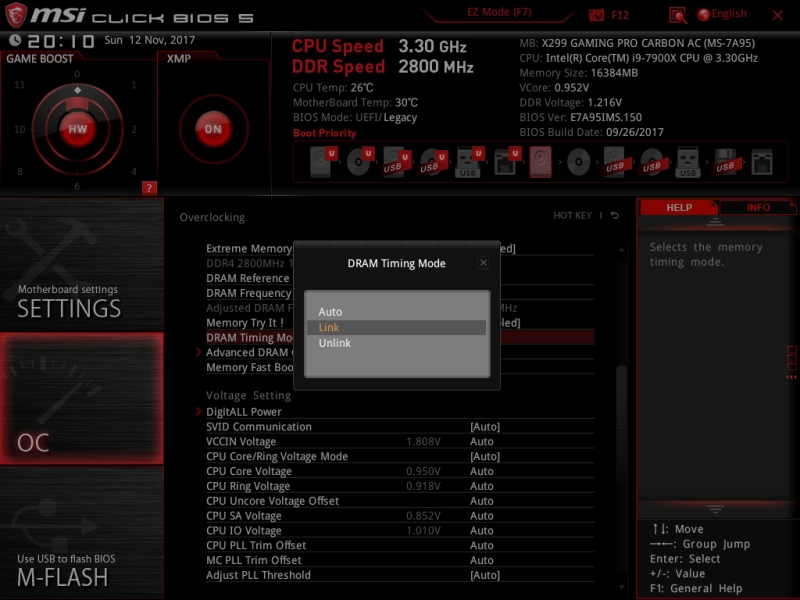800x600 pixels.
Task: Choose Auto in DRAM Timing Mode list
Action: [x=396, y=312]
